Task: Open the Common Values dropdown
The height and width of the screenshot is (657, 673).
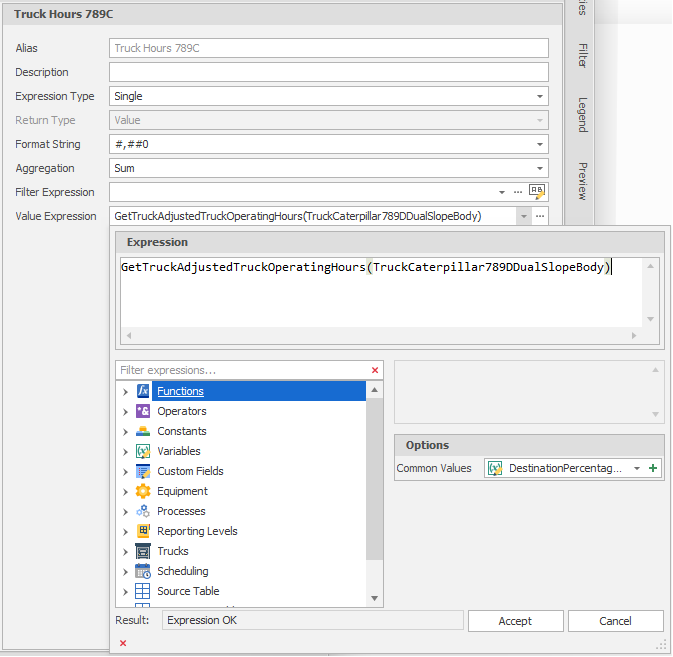Action: 637,468
